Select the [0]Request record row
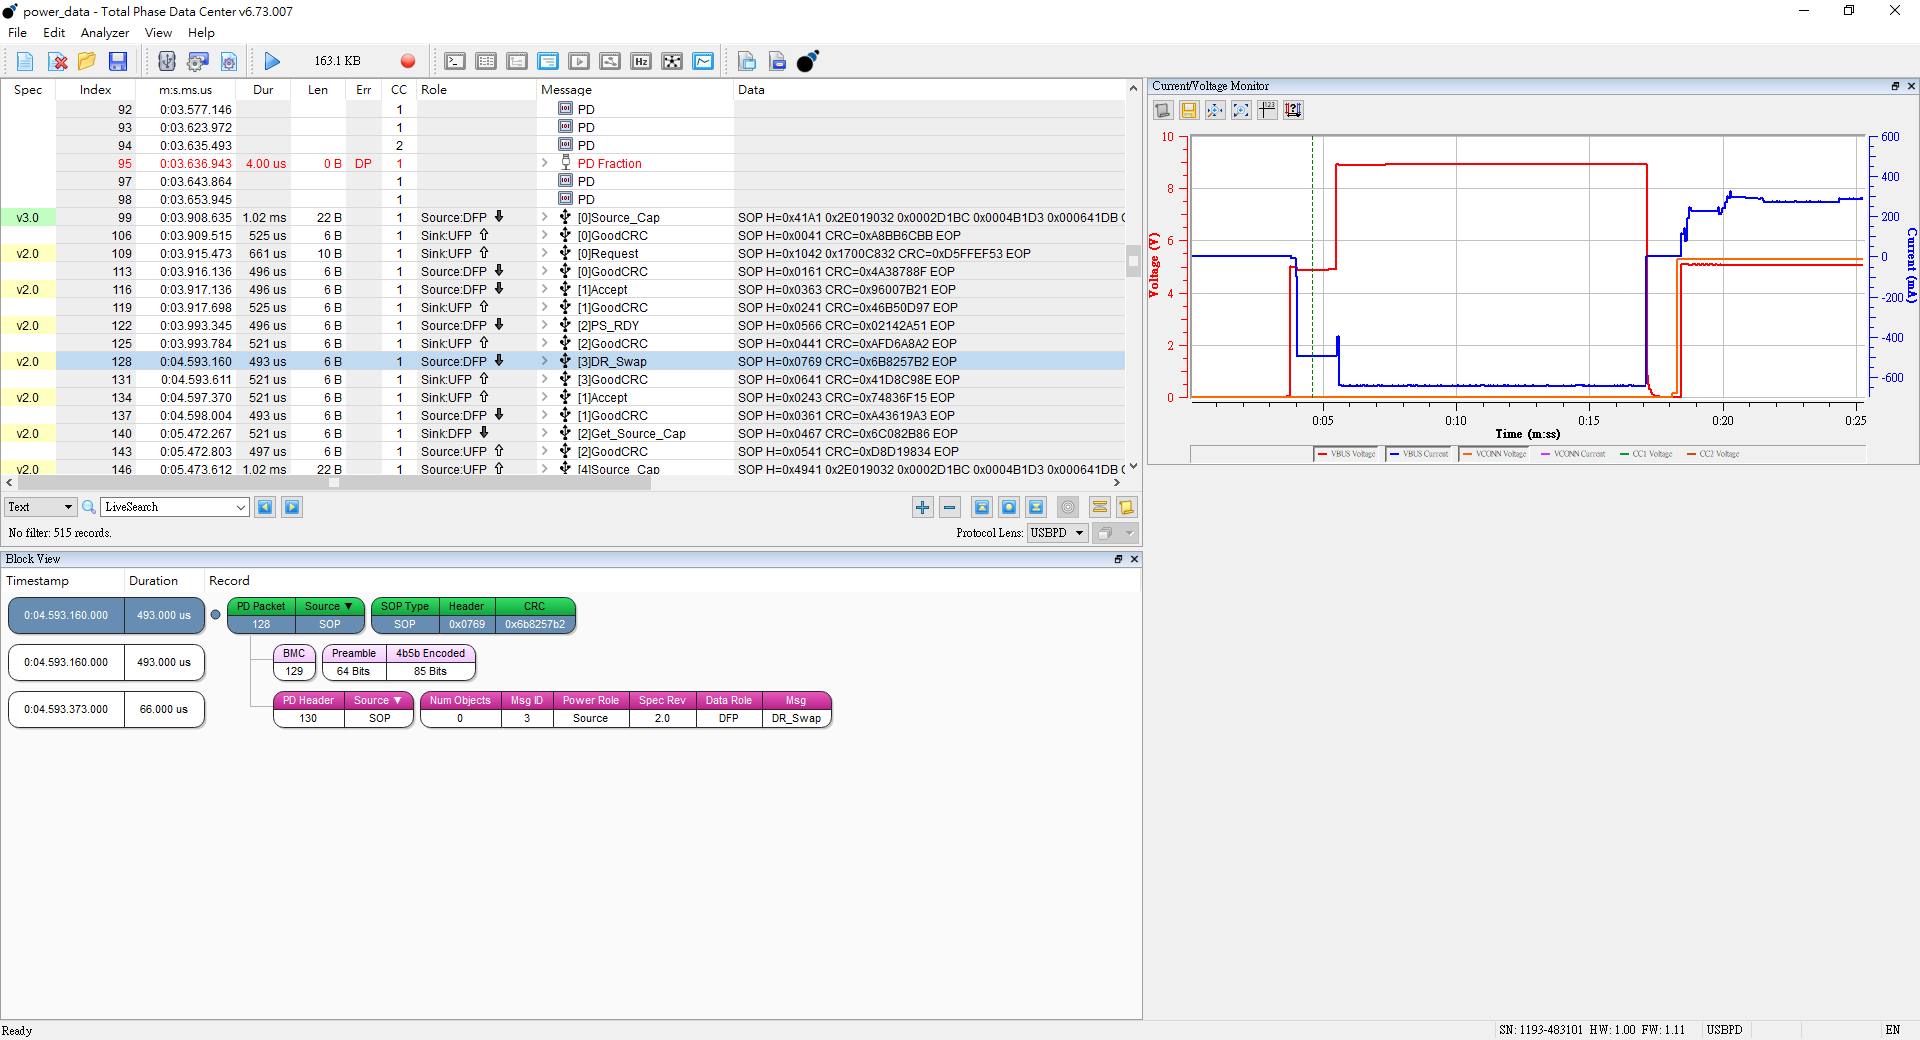Image resolution: width=1920 pixels, height=1040 pixels. coord(613,254)
